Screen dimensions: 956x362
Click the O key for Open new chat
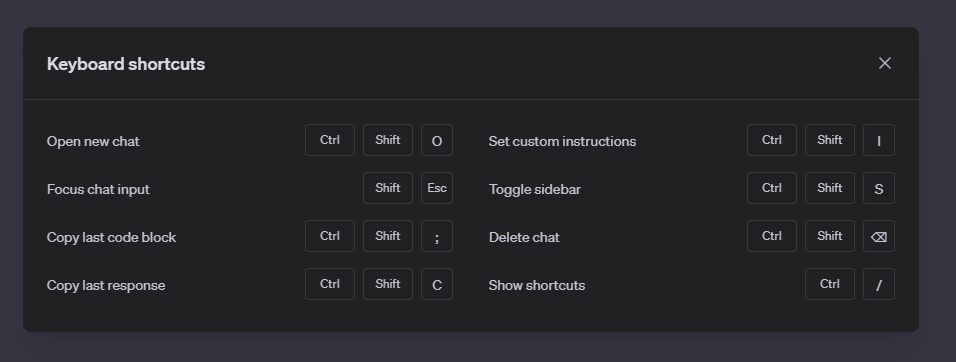click(437, 141)
